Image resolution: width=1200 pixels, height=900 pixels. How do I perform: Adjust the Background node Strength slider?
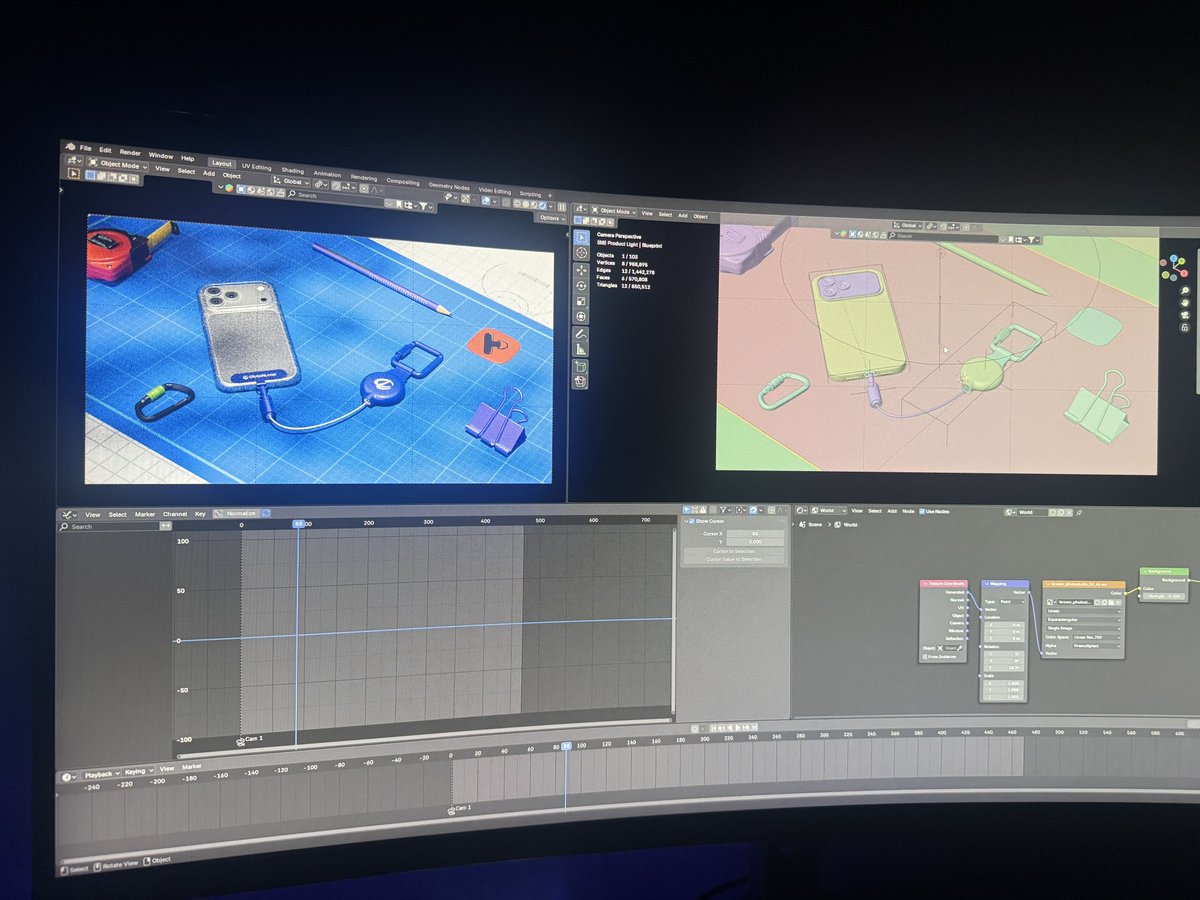point(1164,596)
